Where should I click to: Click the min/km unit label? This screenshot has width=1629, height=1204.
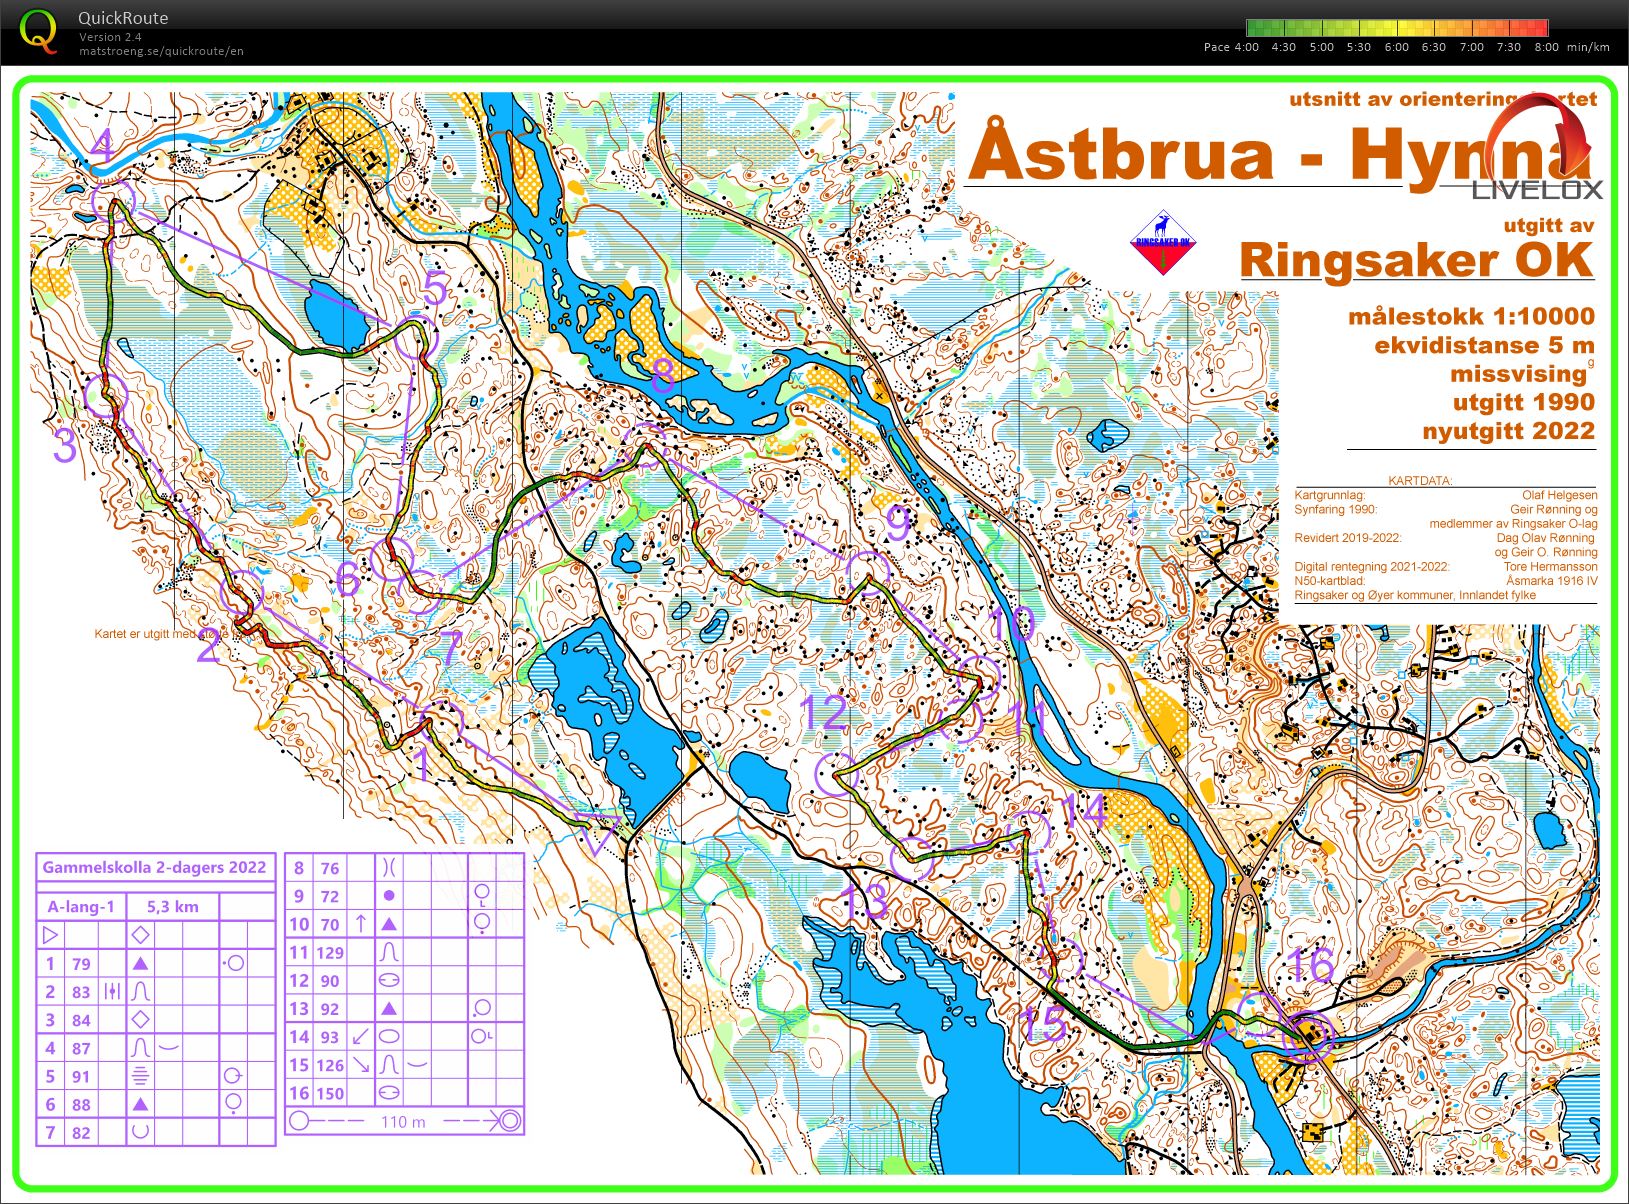[x=1589, y=47]
